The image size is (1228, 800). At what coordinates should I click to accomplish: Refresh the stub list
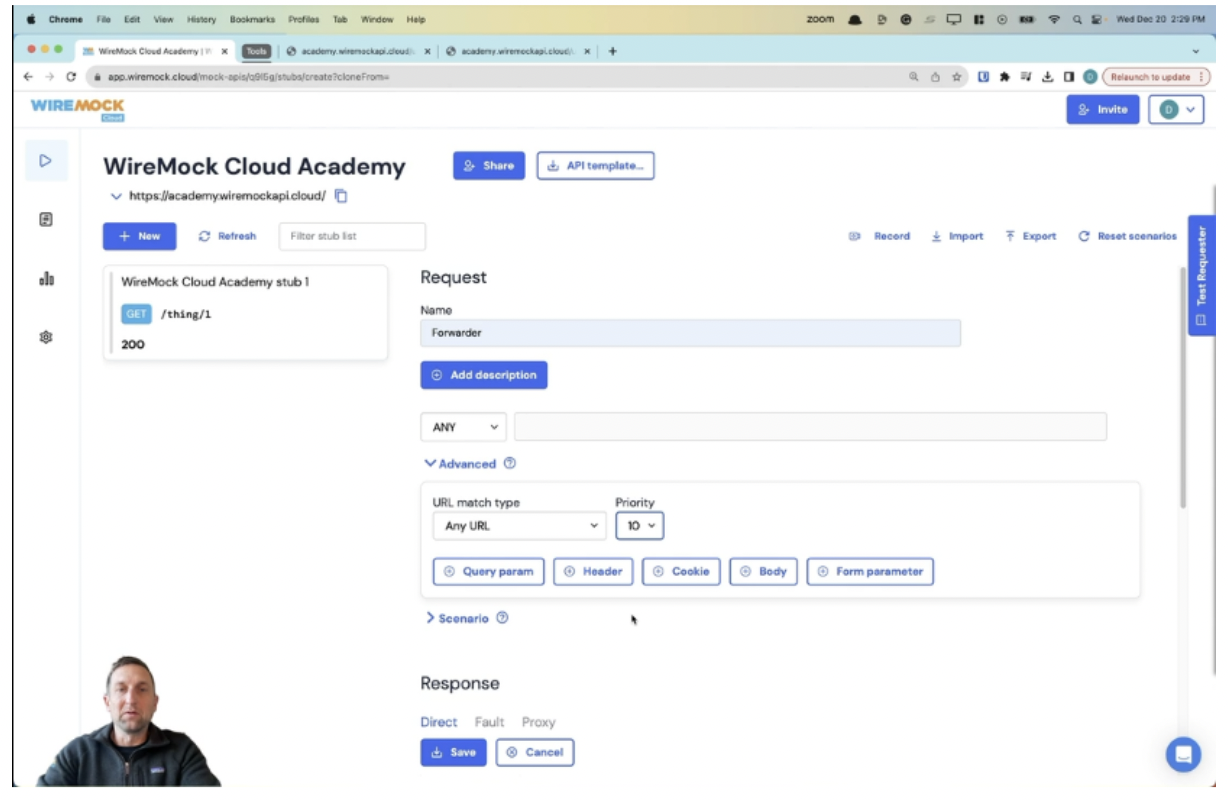(227, 236)
